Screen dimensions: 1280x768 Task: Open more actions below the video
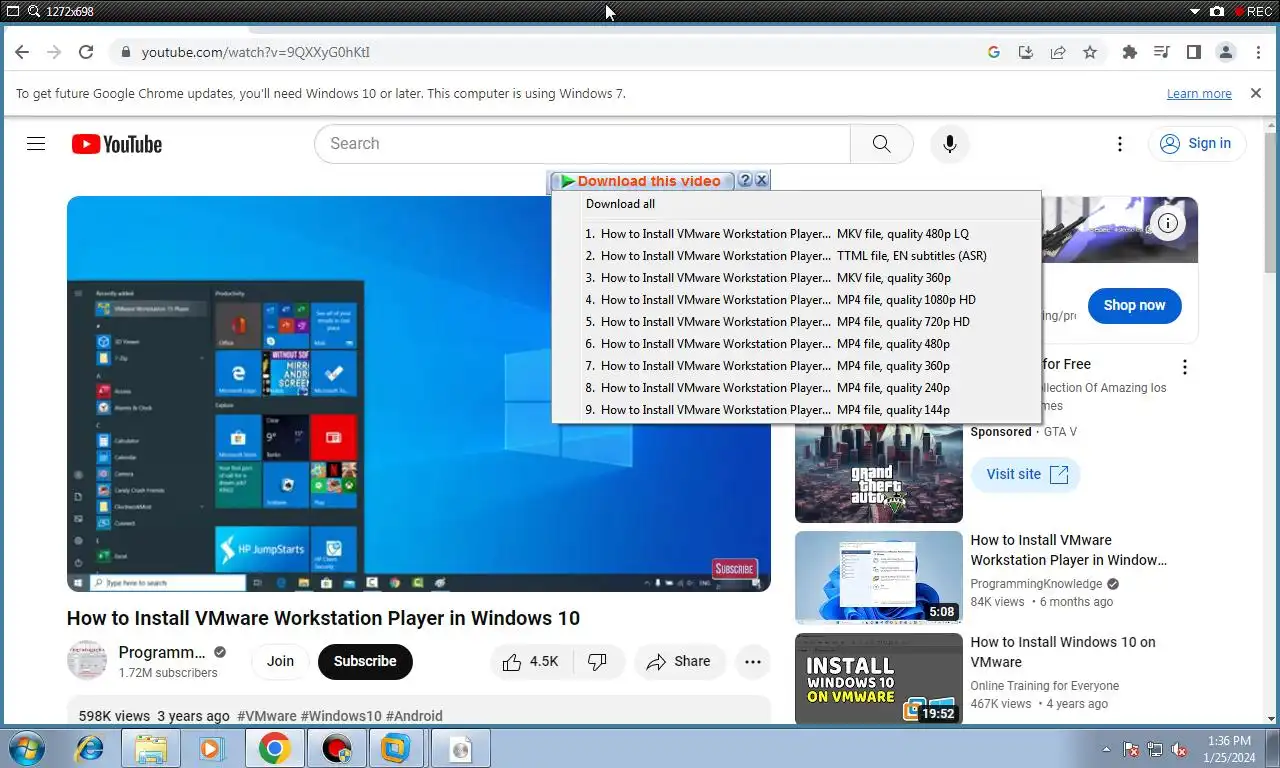click(753, 662)
